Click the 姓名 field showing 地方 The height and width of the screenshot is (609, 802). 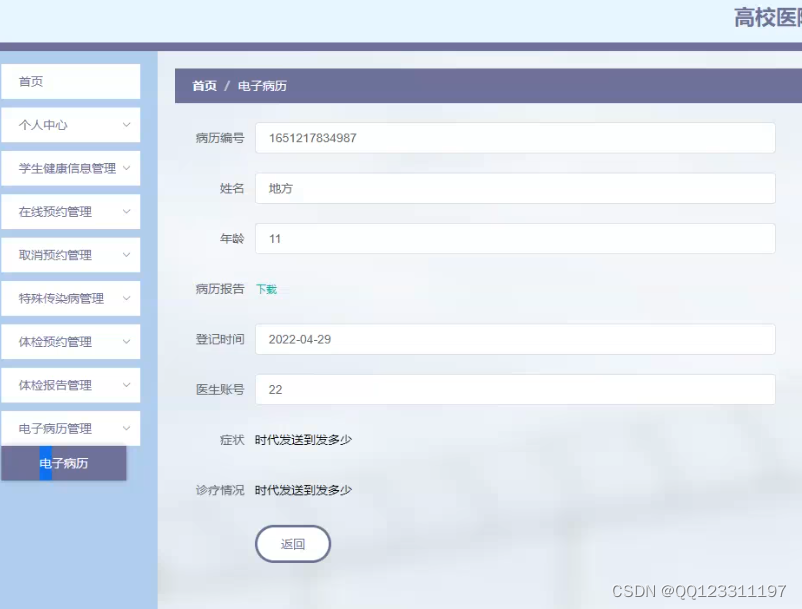pyautogui.click(x=515, y=188)
